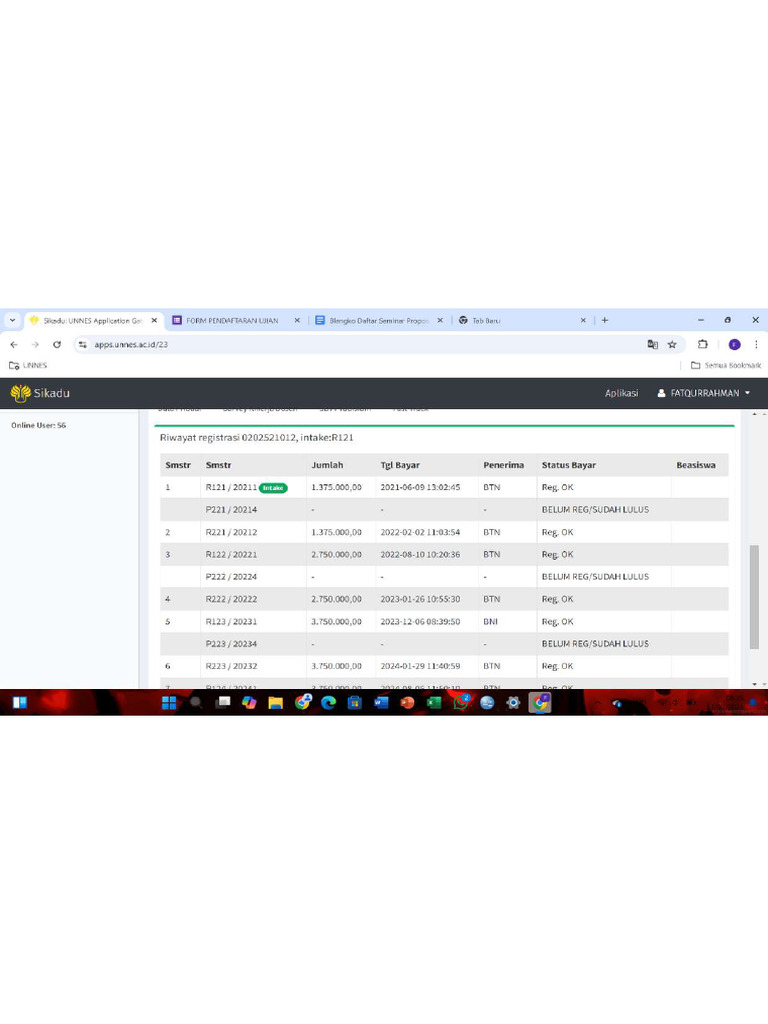Open the Windows Start button in the taskbar
768x1024 pixels.
click(x=169, y=703)
